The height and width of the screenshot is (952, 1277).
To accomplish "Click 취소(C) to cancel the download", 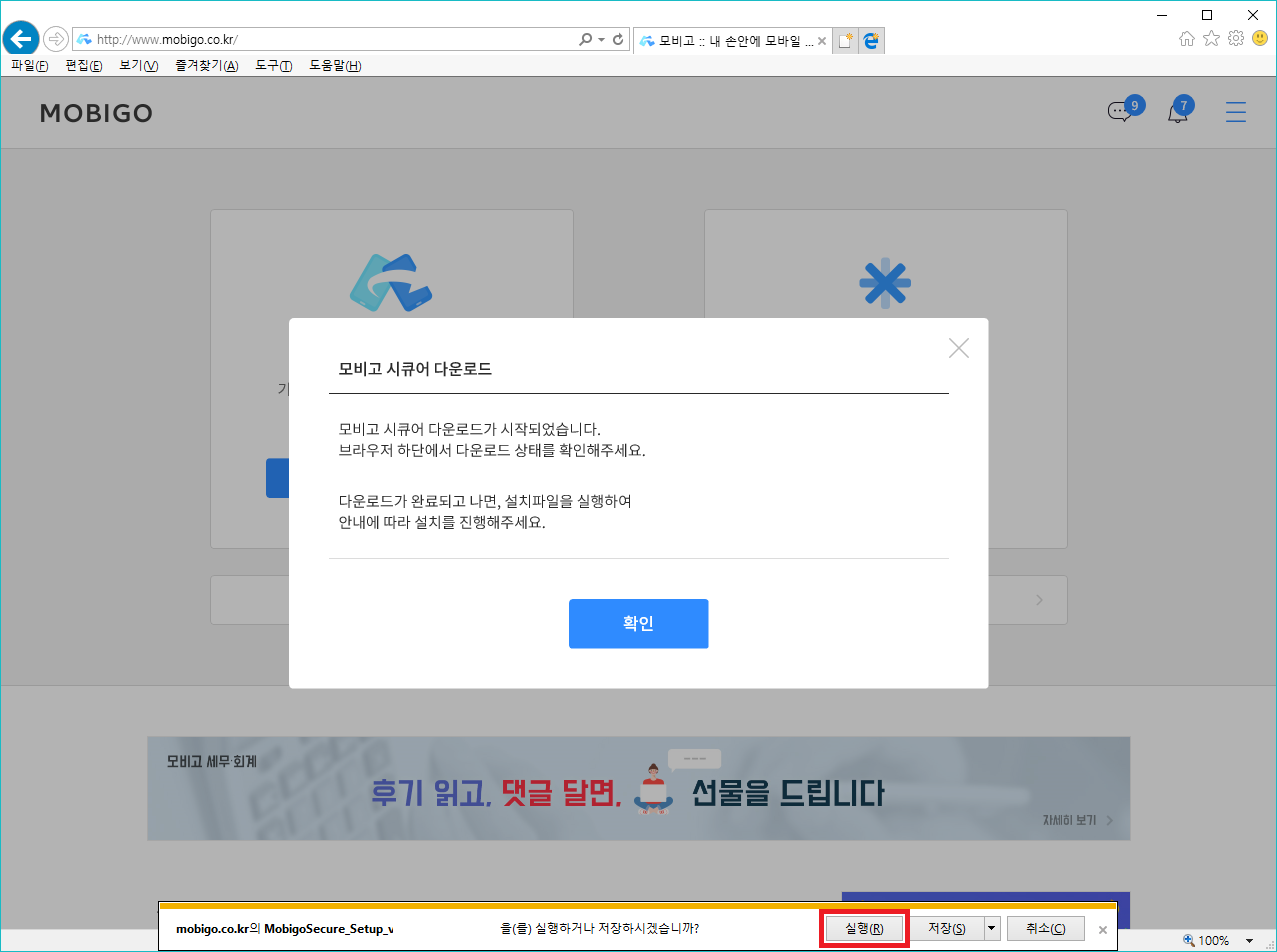I will pos(1046,928).
